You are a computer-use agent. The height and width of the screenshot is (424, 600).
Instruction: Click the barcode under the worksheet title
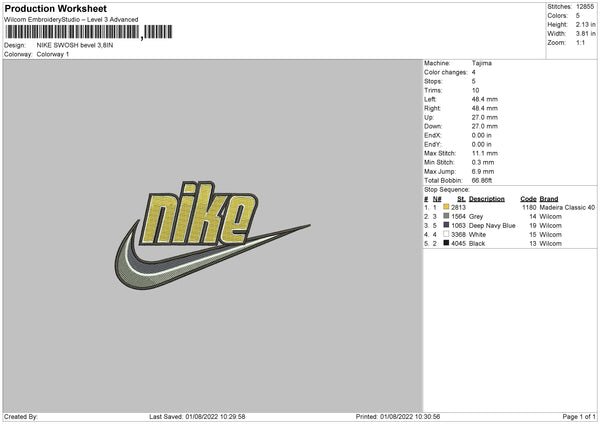[89, 32]
